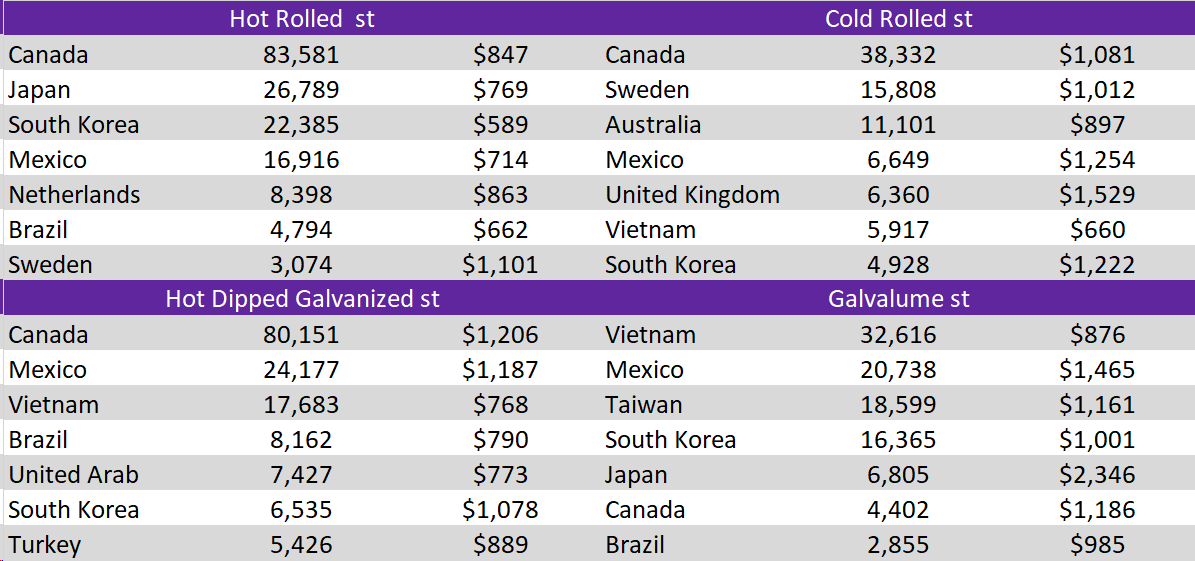Click the Netherlands country cell

74,195
